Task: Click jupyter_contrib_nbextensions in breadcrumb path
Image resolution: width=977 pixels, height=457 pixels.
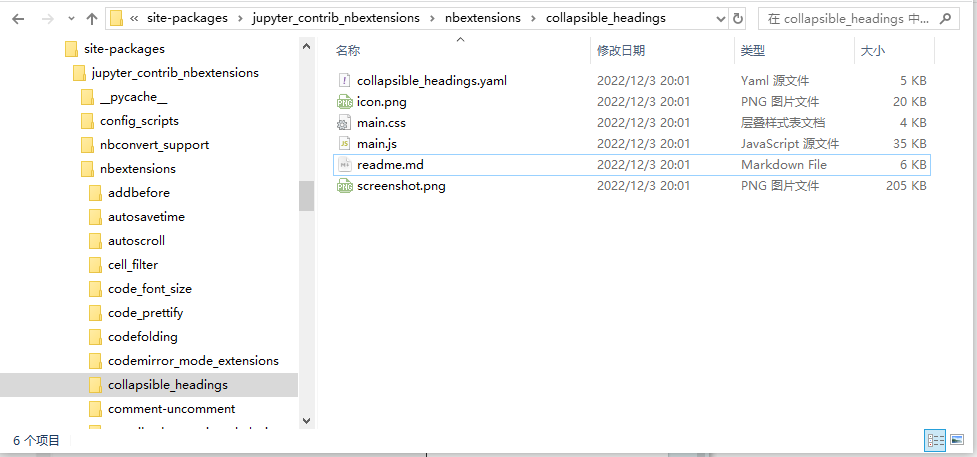Action: [344, 18]
